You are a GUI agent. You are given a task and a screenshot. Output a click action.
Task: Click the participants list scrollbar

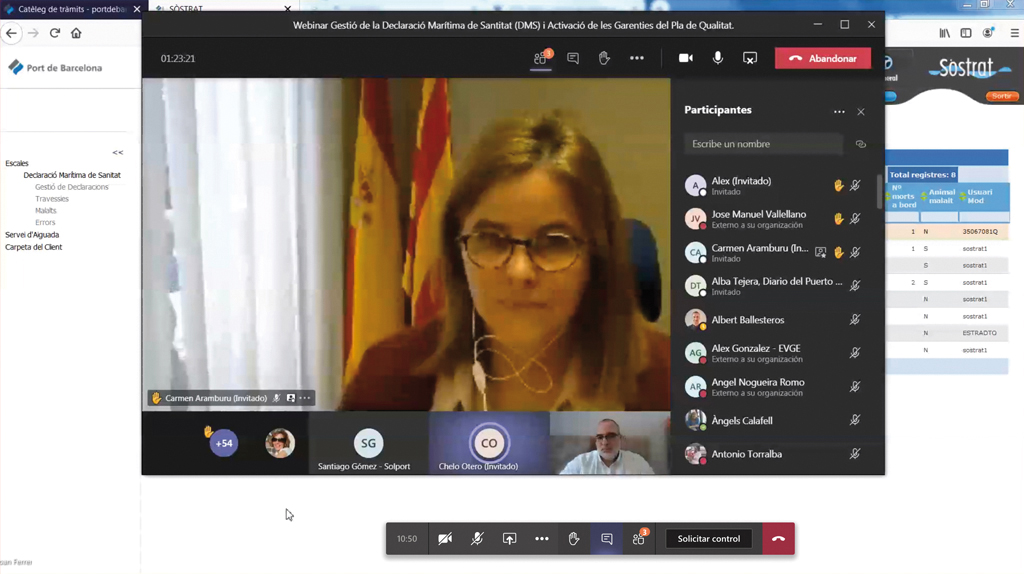pos(880,192)
